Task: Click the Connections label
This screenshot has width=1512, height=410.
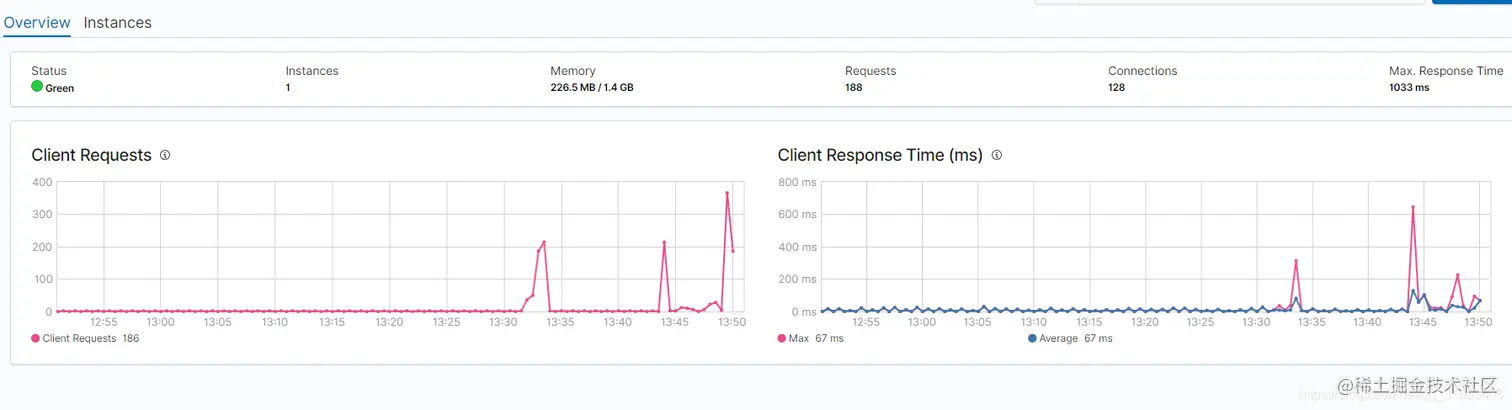Action: point(1143,71)
